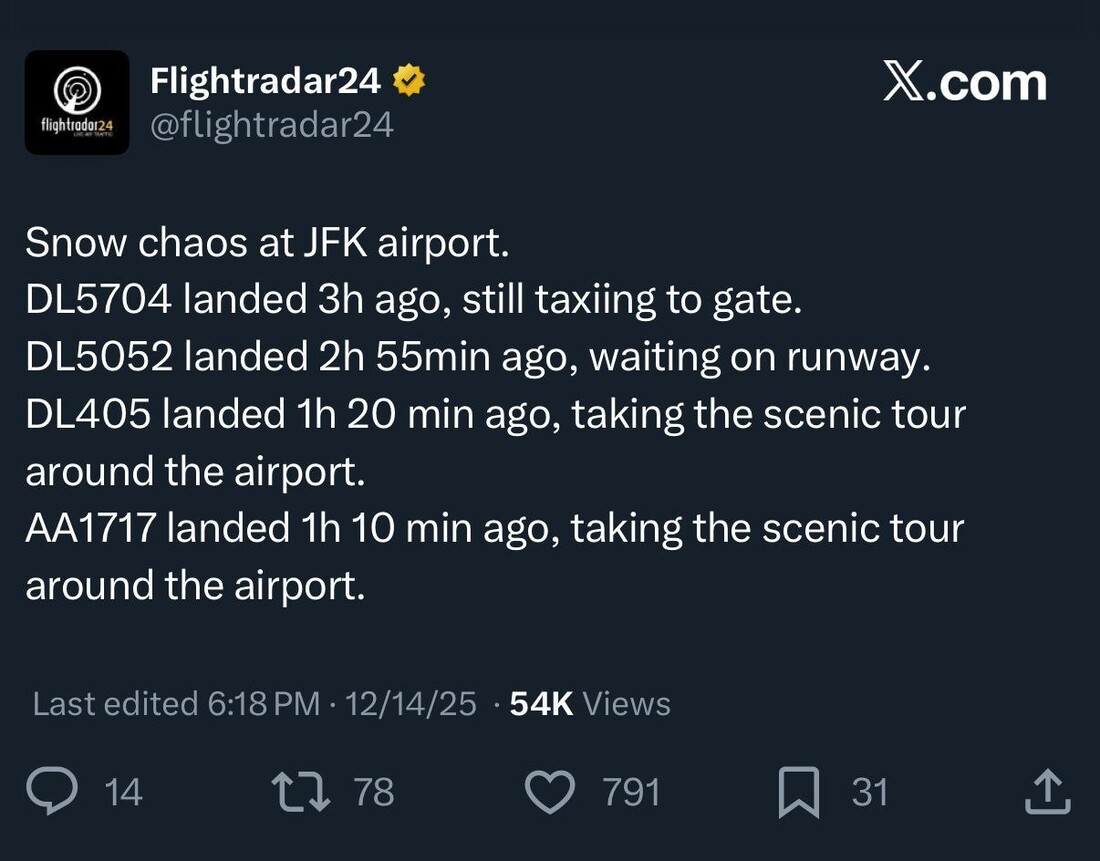Click the 12/14/25 post date
The image size is (1100, 861).
click(410, 704)
